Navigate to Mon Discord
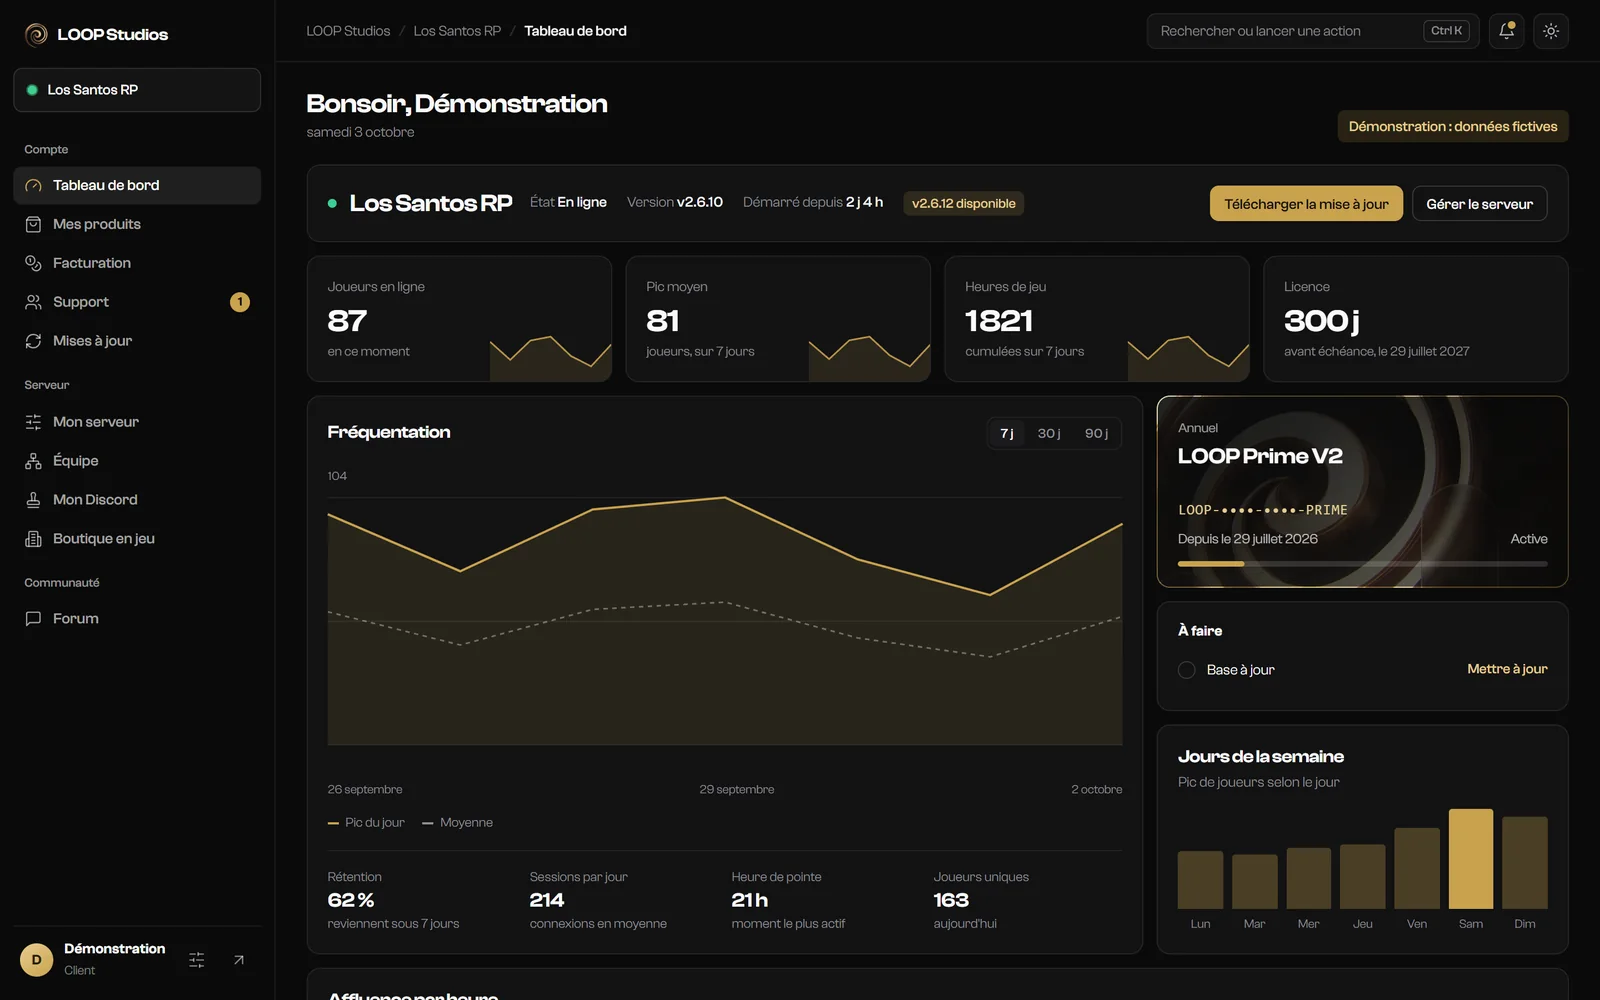The width and height of the screenshot is (1600, 1000). [x=137, y=500]
